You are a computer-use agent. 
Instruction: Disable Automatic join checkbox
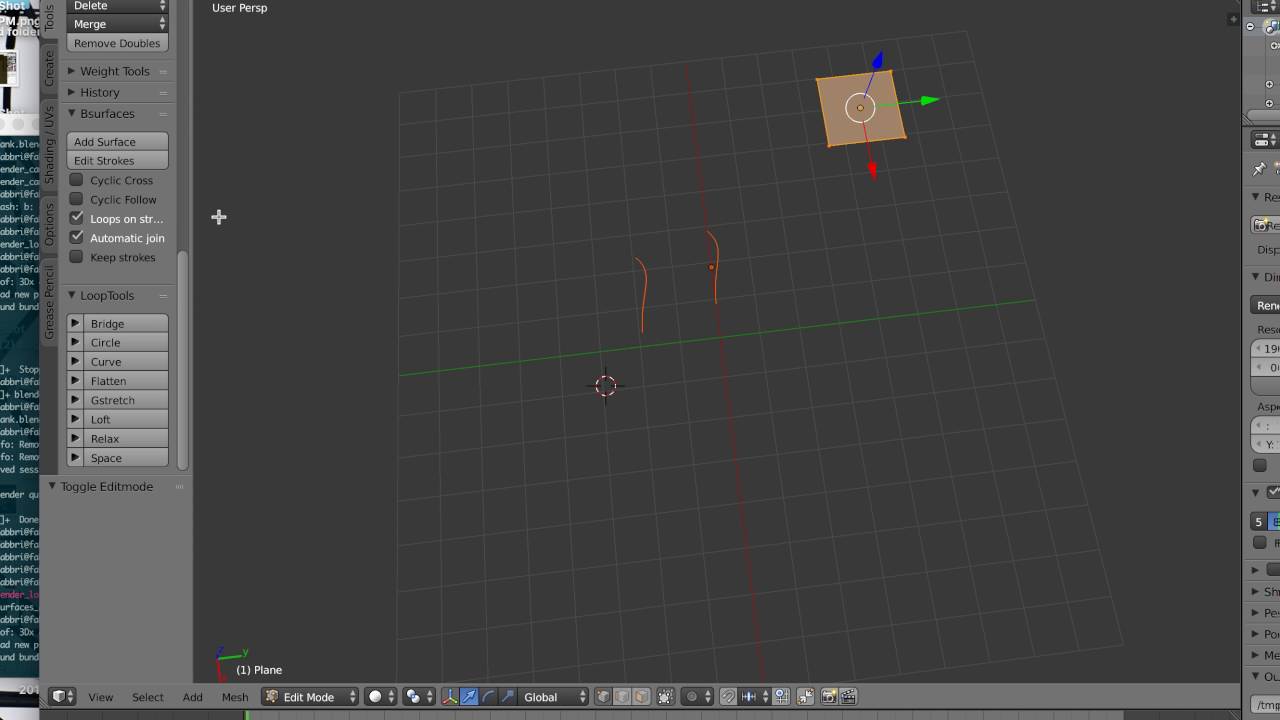76,237
